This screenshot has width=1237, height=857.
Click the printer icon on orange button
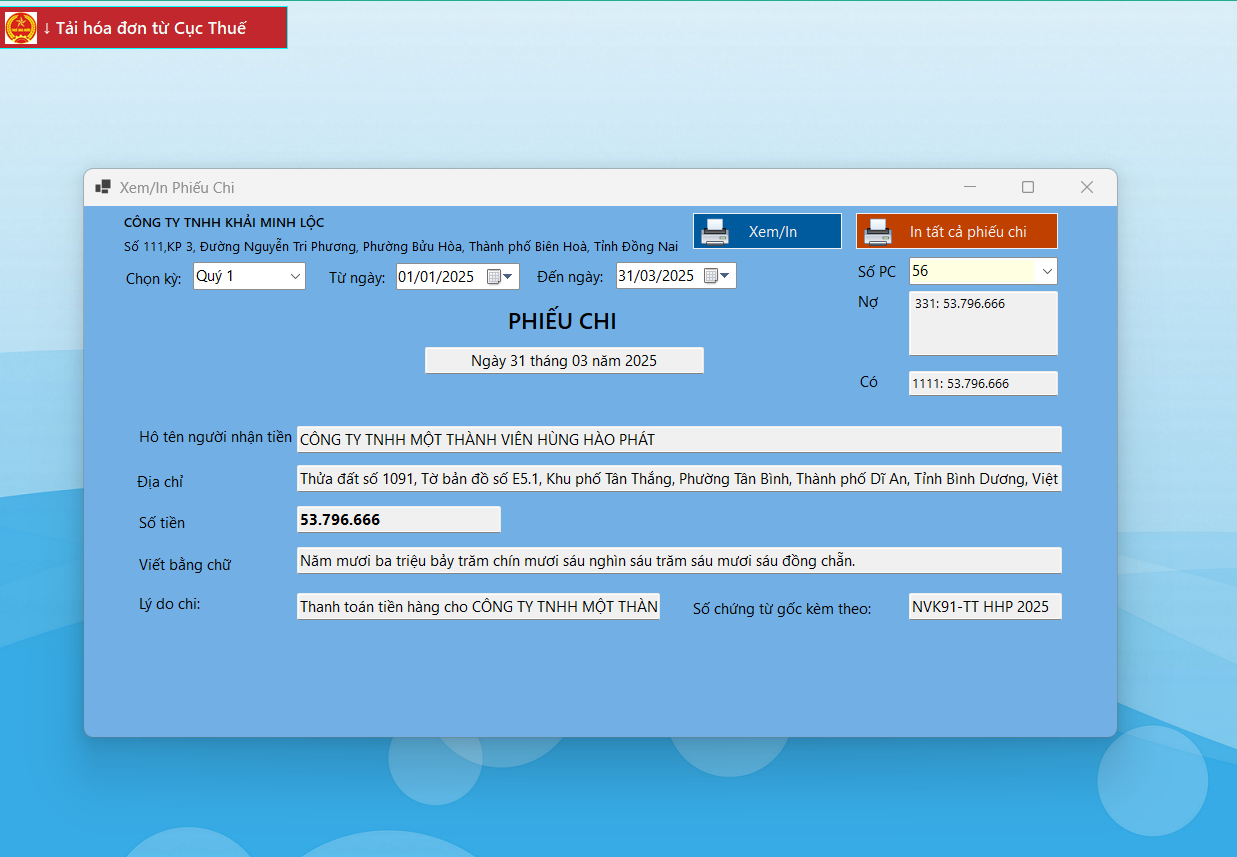[x=878, y=232]
